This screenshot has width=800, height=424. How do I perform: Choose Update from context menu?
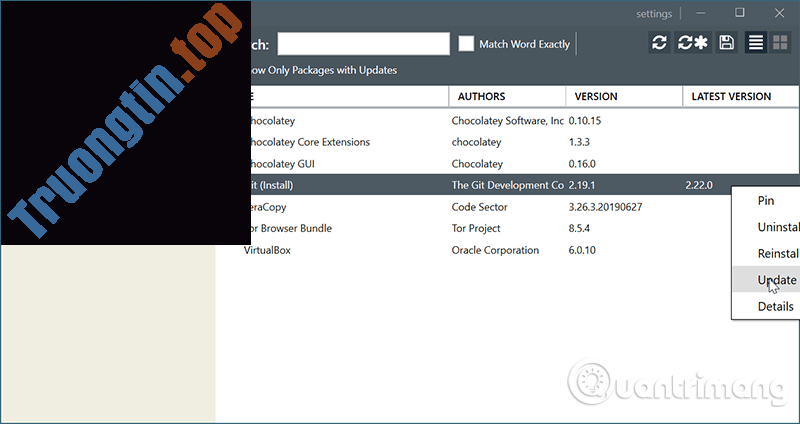coord(765,280)
